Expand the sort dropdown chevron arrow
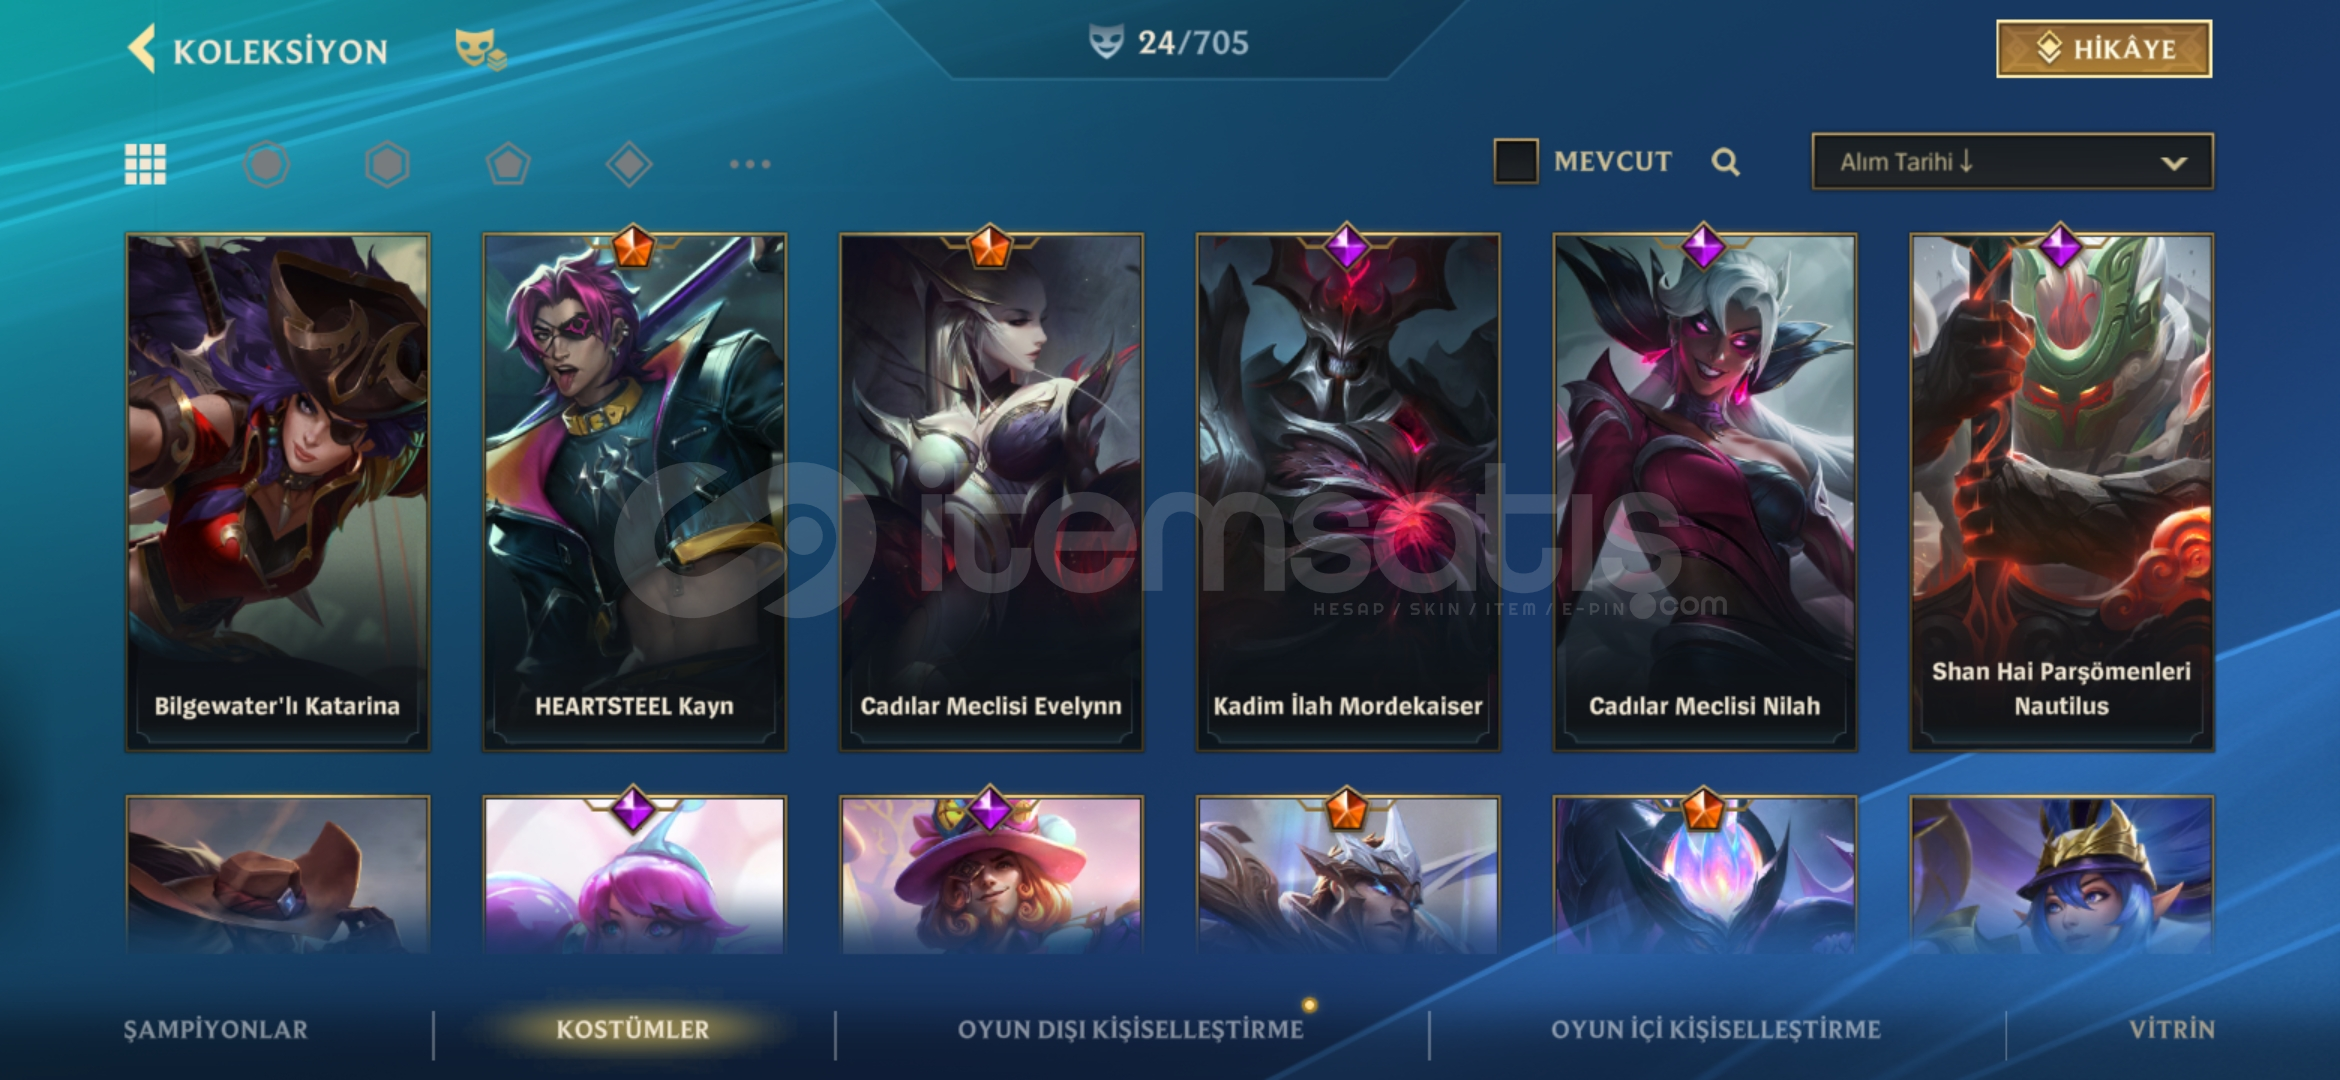The image size is (2340, 1080). [2173, 163]
